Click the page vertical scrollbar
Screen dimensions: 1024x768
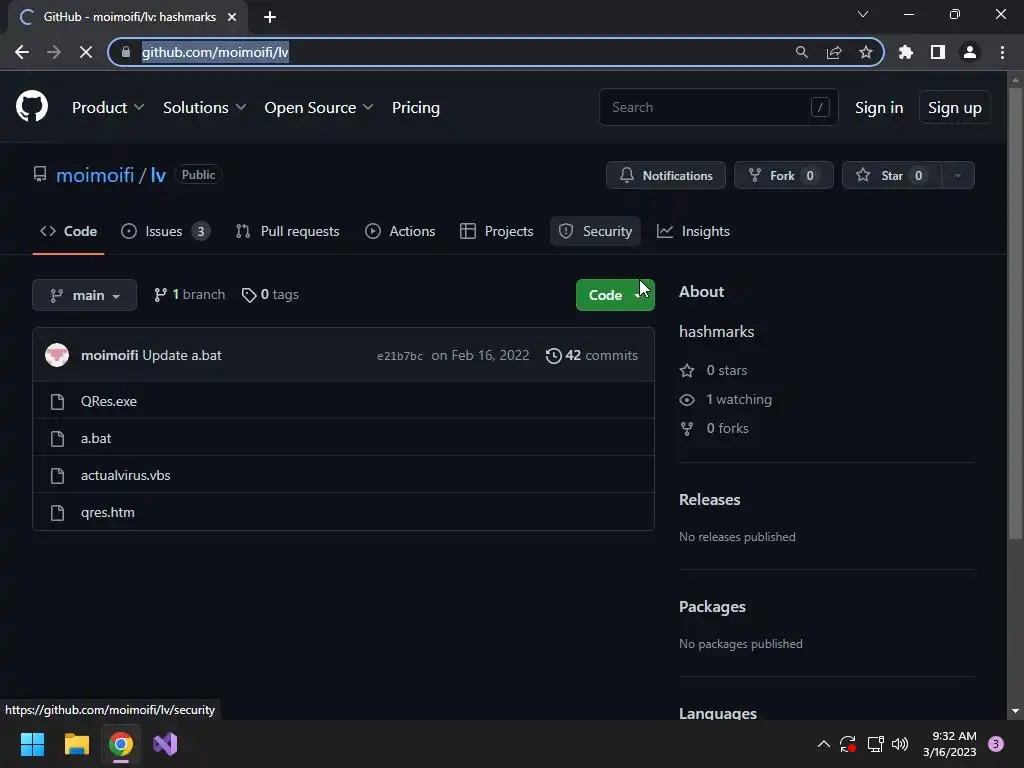point(1015,313)
